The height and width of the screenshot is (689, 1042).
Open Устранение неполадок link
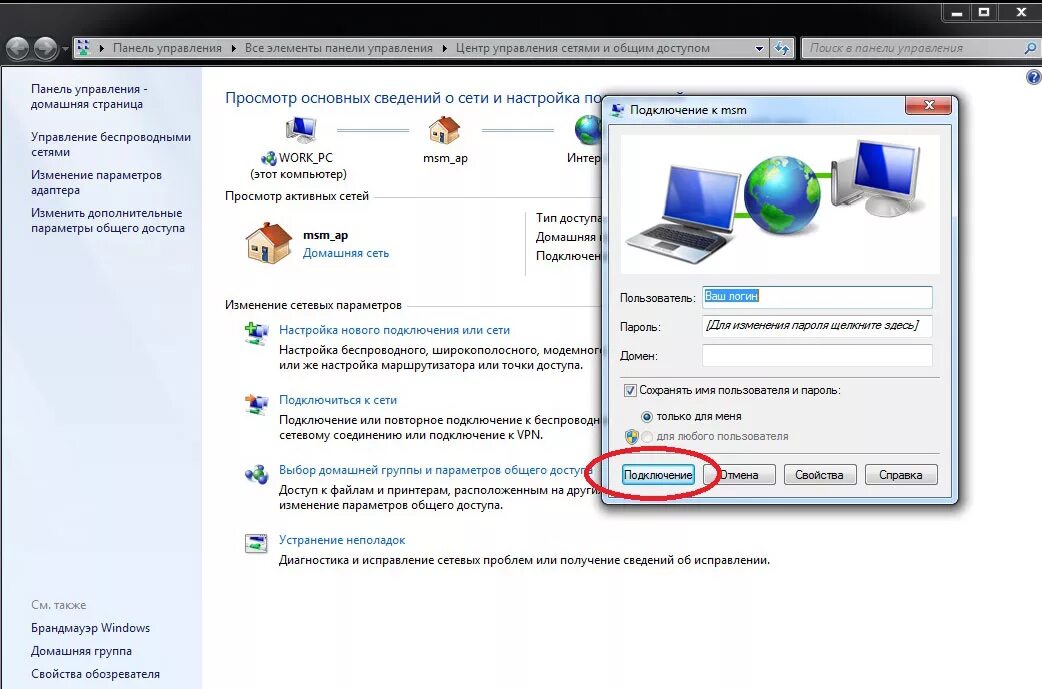342,540
